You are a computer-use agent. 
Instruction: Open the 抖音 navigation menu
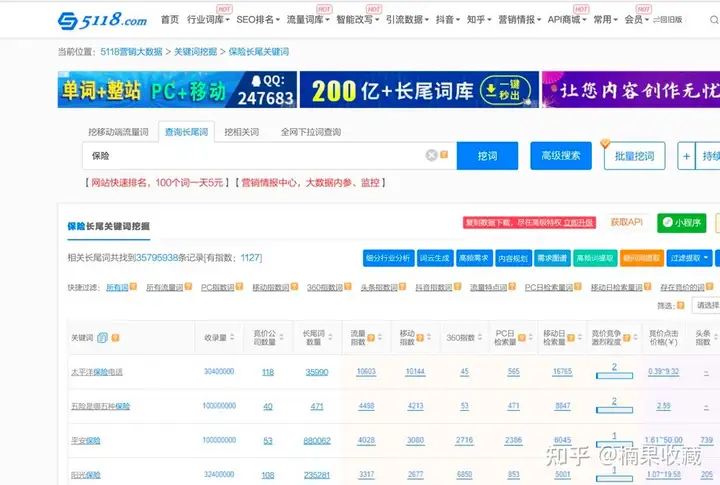click(x=448, y=20)
